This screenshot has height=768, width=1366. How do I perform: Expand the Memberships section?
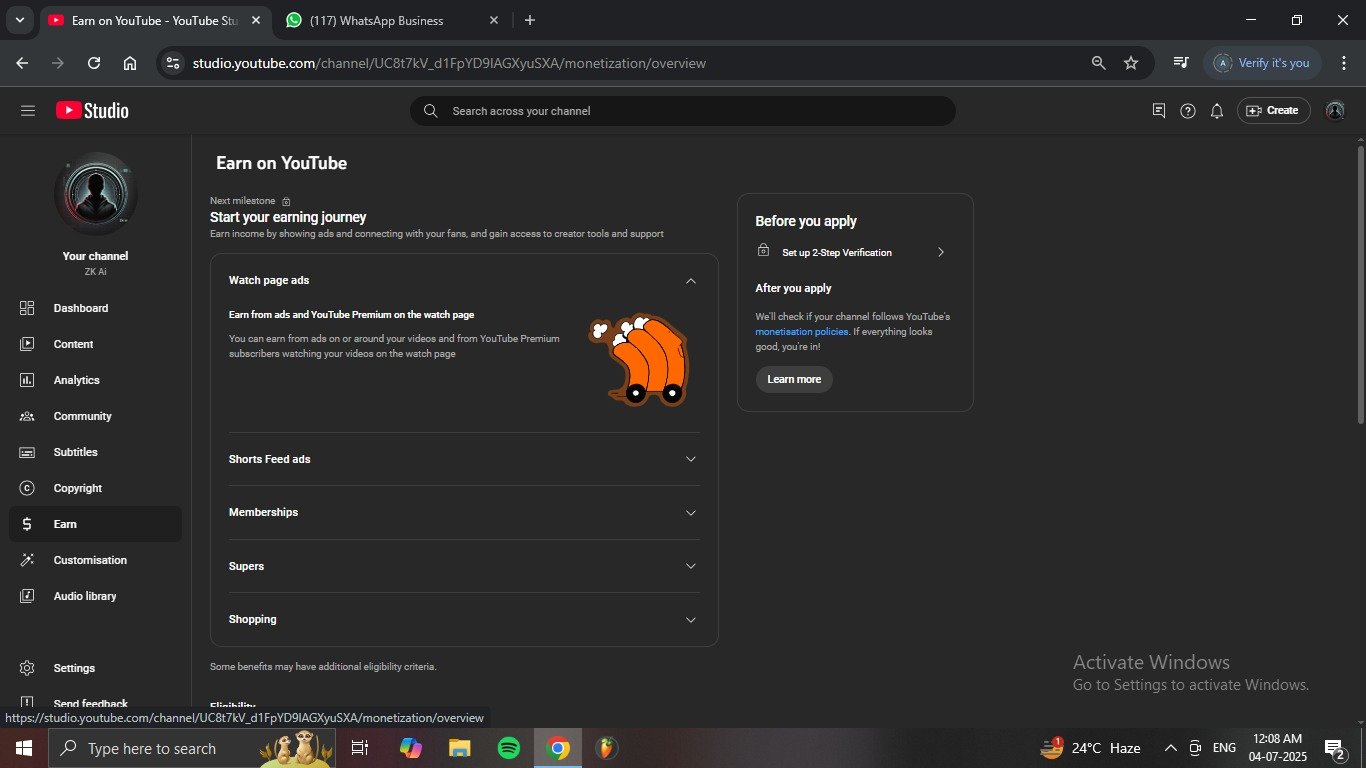tap(690, 513)
